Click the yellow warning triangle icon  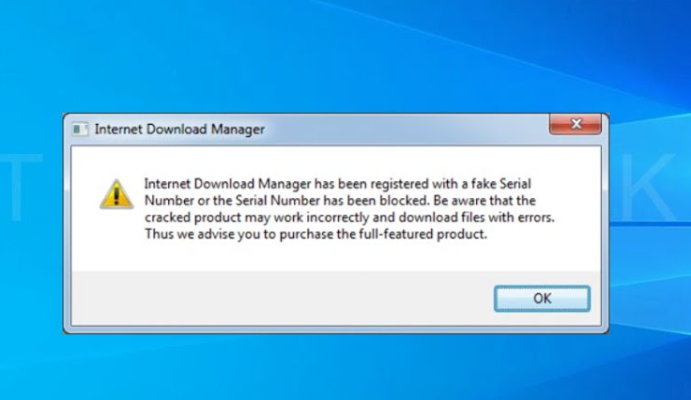[116, 193]
